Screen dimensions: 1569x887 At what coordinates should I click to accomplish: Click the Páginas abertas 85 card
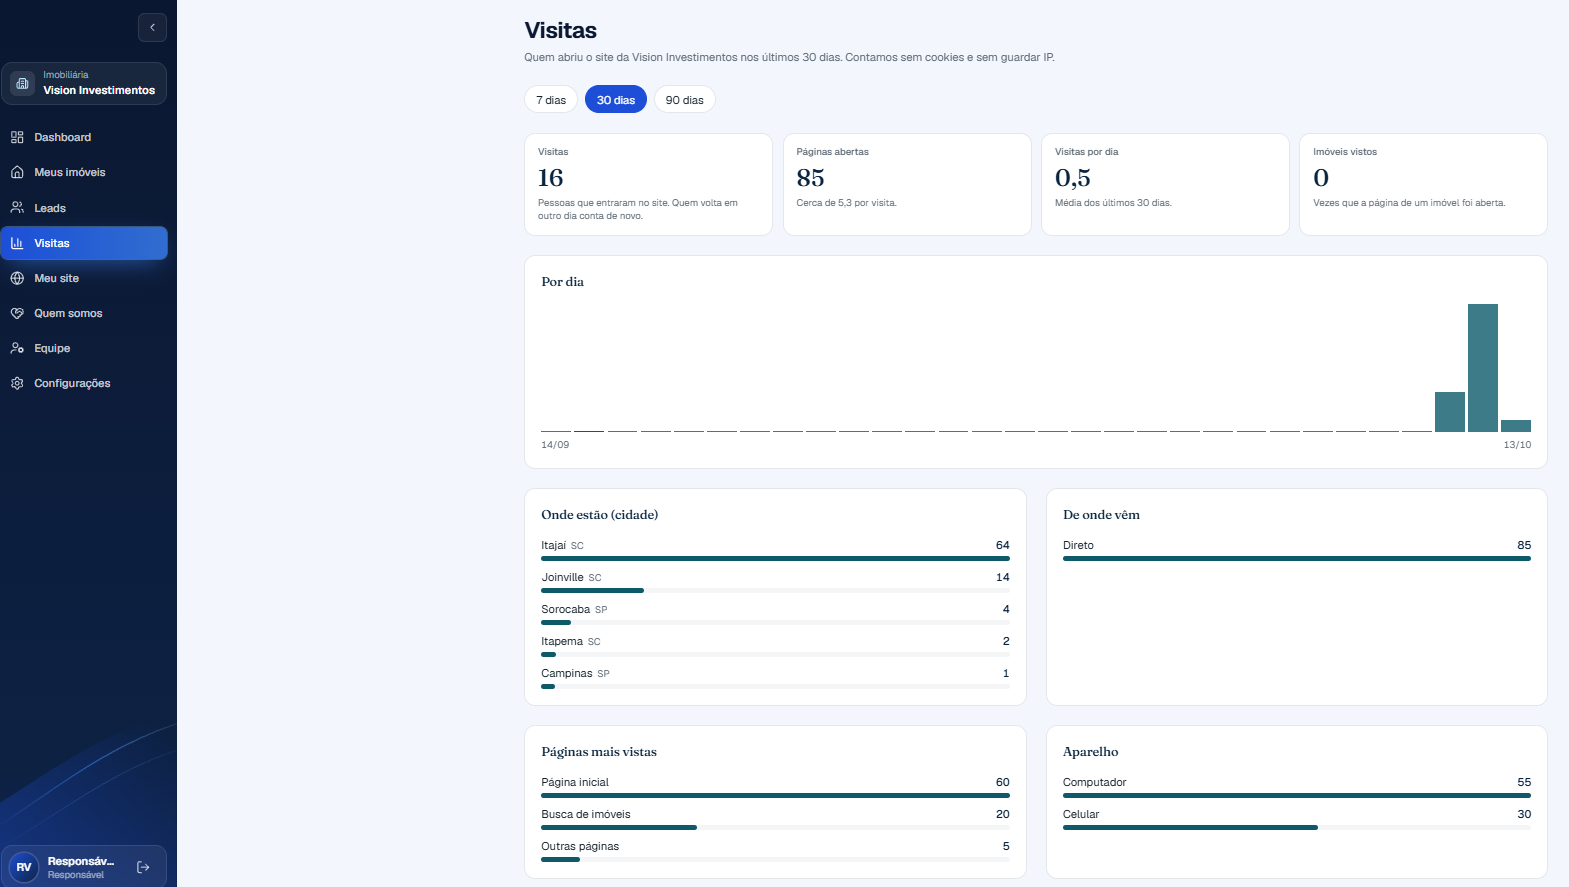click(907, 185)
